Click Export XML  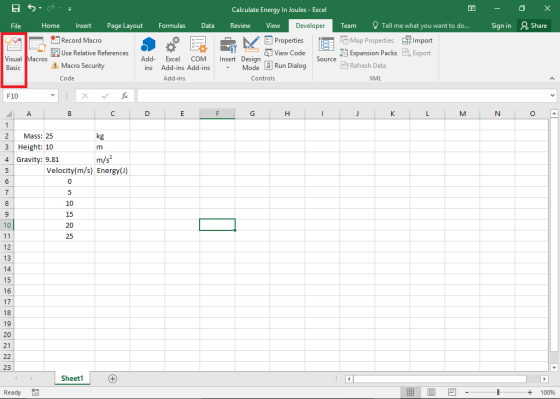[416, 53]
